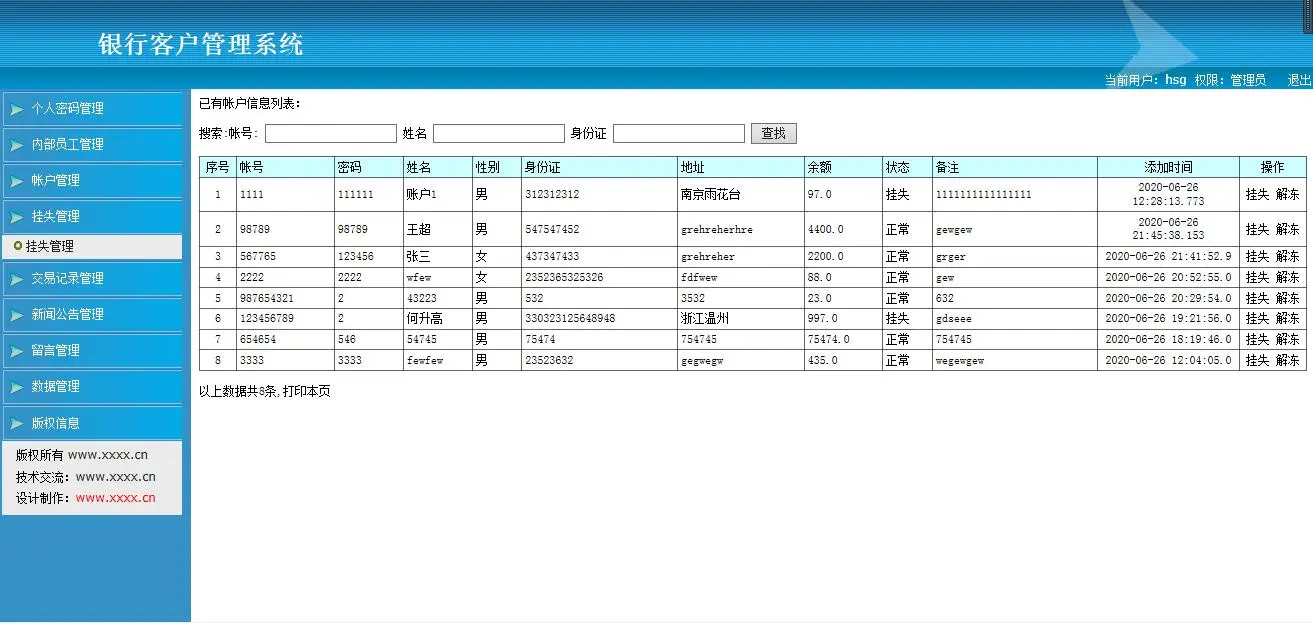Open the 留言管理 menu
The image size is (1313, 624).
(x=92, y=350)
